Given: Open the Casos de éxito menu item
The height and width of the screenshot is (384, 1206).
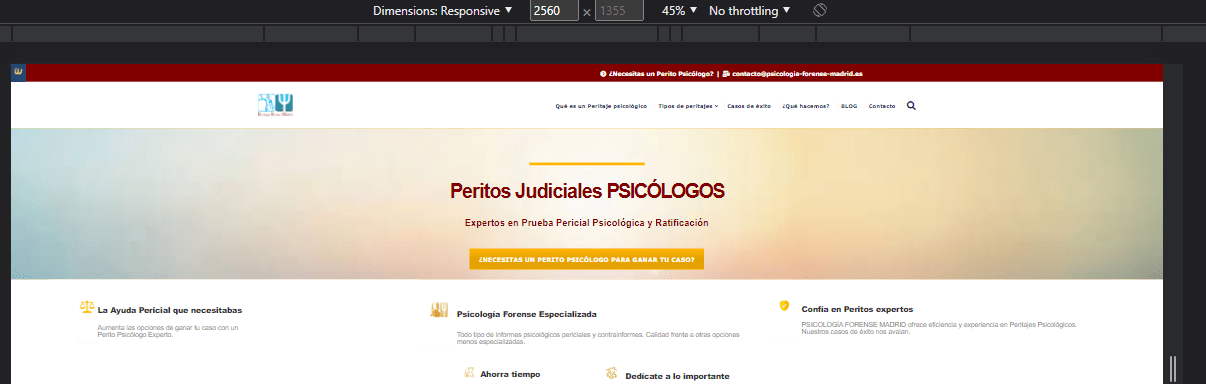Looking at the screenshot, I should tap(749, 105).
